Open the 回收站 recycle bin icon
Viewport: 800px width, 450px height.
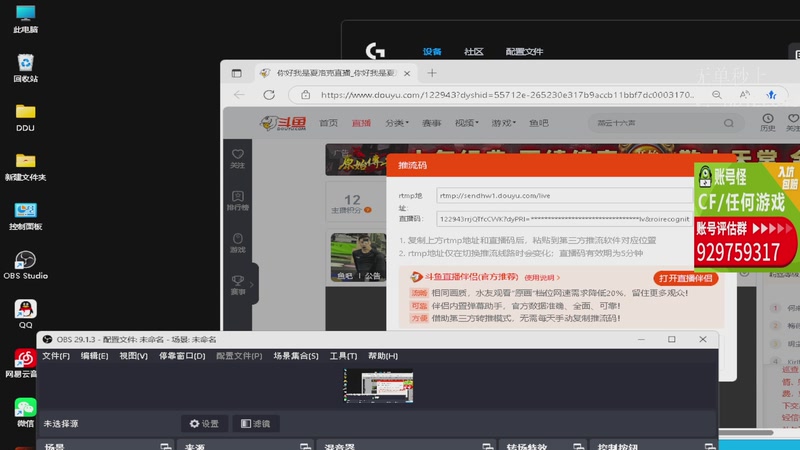[25, 68]
